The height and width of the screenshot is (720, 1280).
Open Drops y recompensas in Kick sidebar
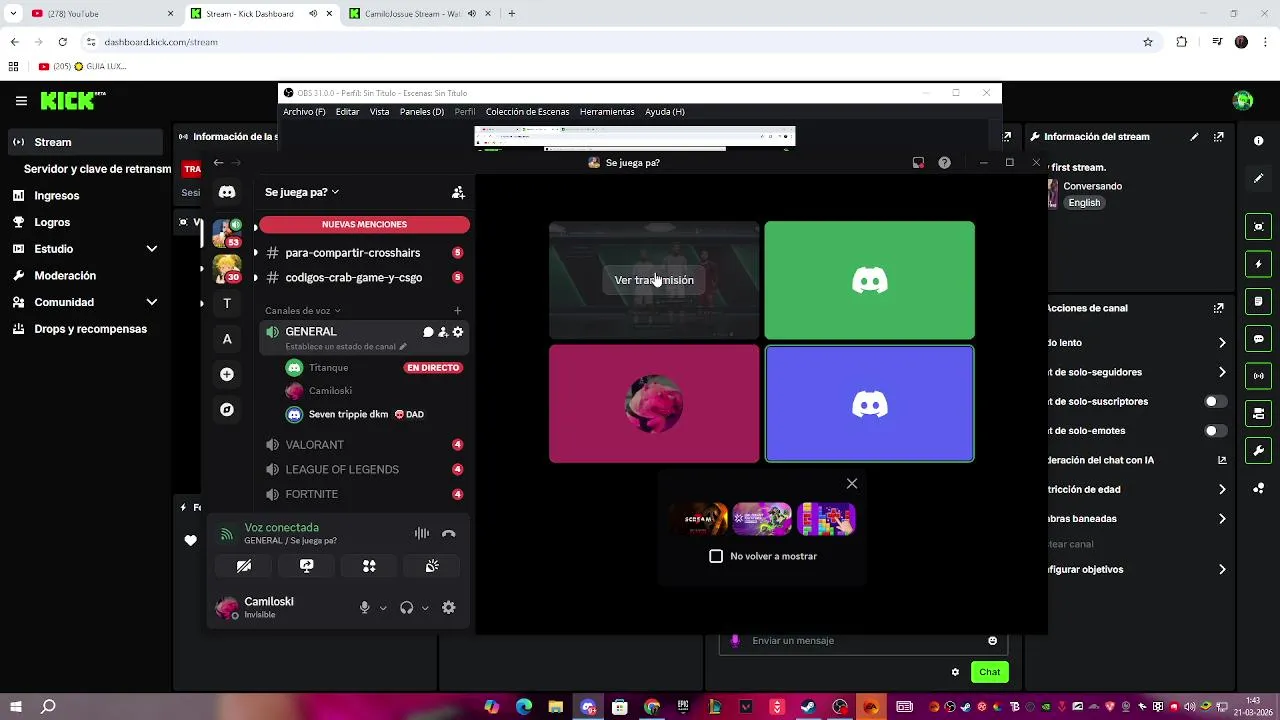click(x=84, y=329)
